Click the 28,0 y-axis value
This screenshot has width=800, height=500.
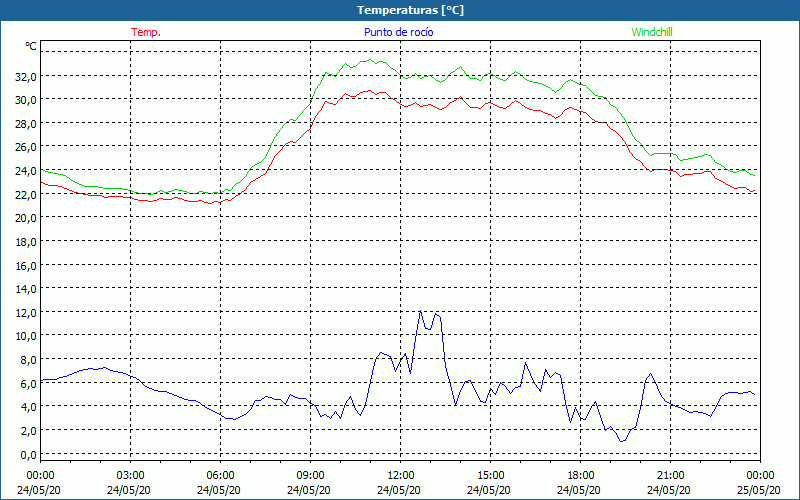(x=26, y=124)
